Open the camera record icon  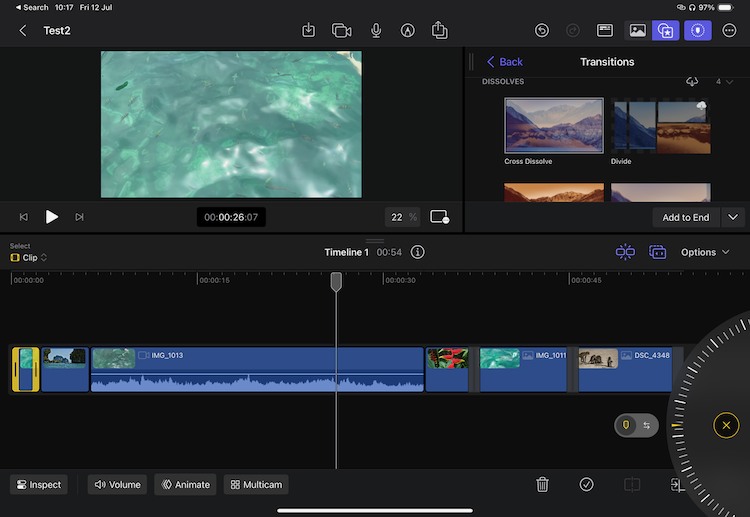point(342,31)
